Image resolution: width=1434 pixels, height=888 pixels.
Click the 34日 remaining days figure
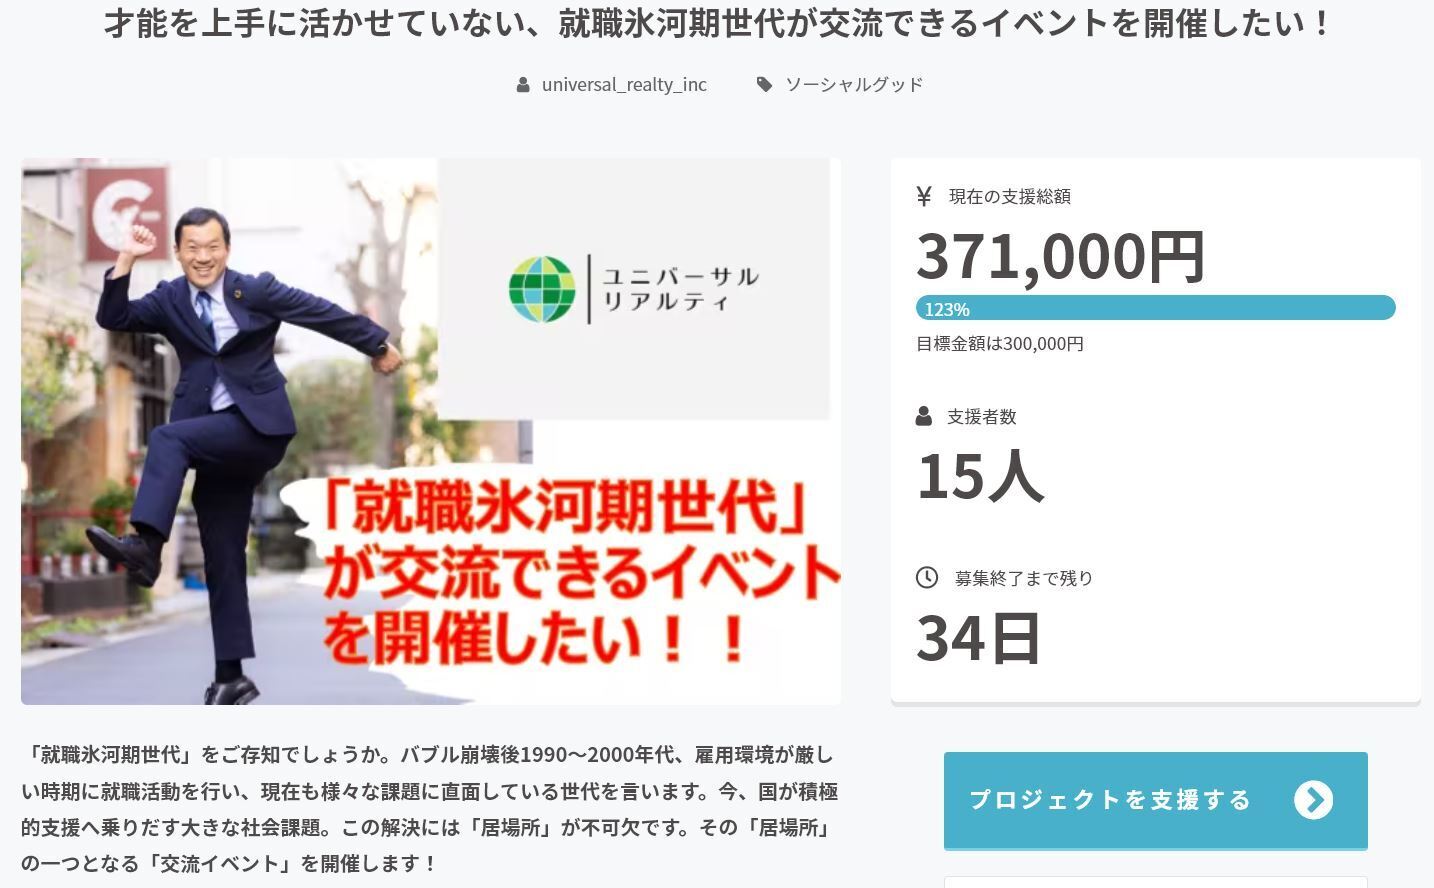point(979,638)
